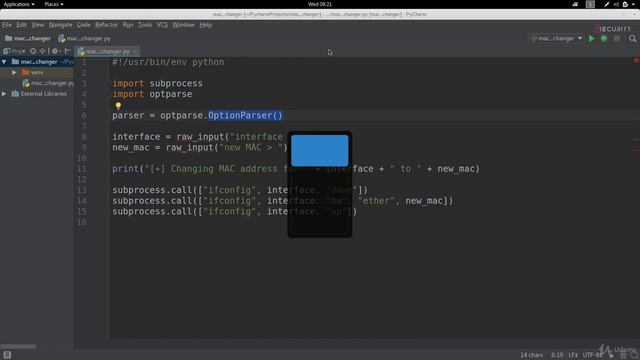This screenshot has width=640, height=360.
Task: Click the Project panel horizontal scrollbar
Action: (x=18, y=347)
